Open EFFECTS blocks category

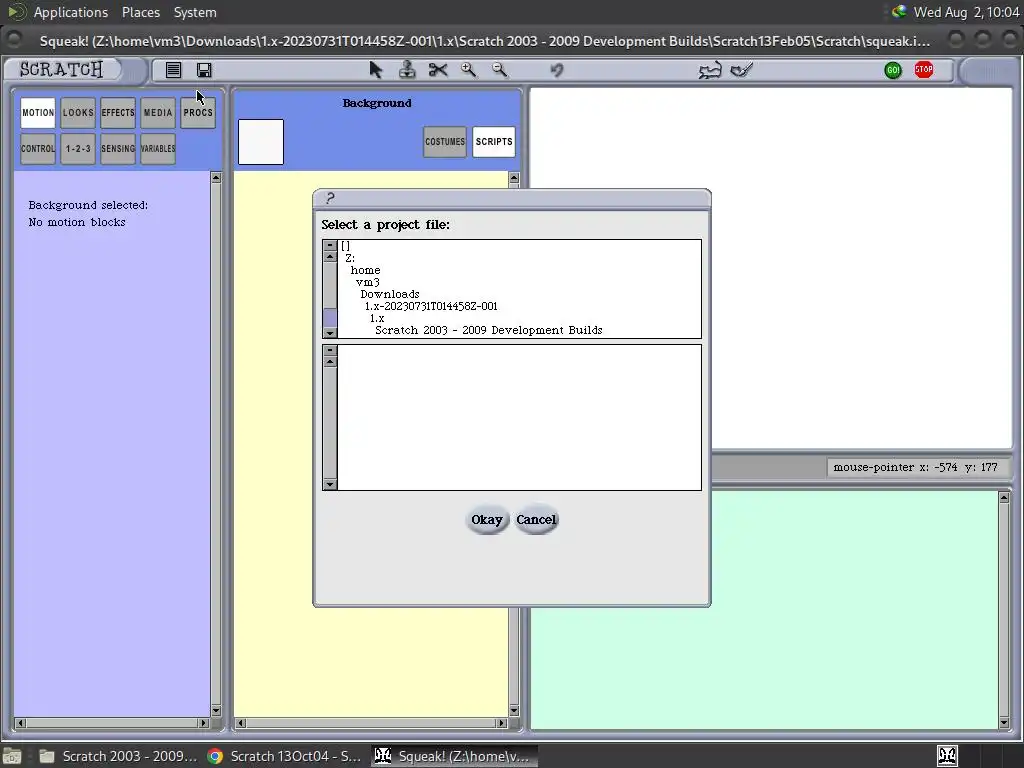click(118, 112)
